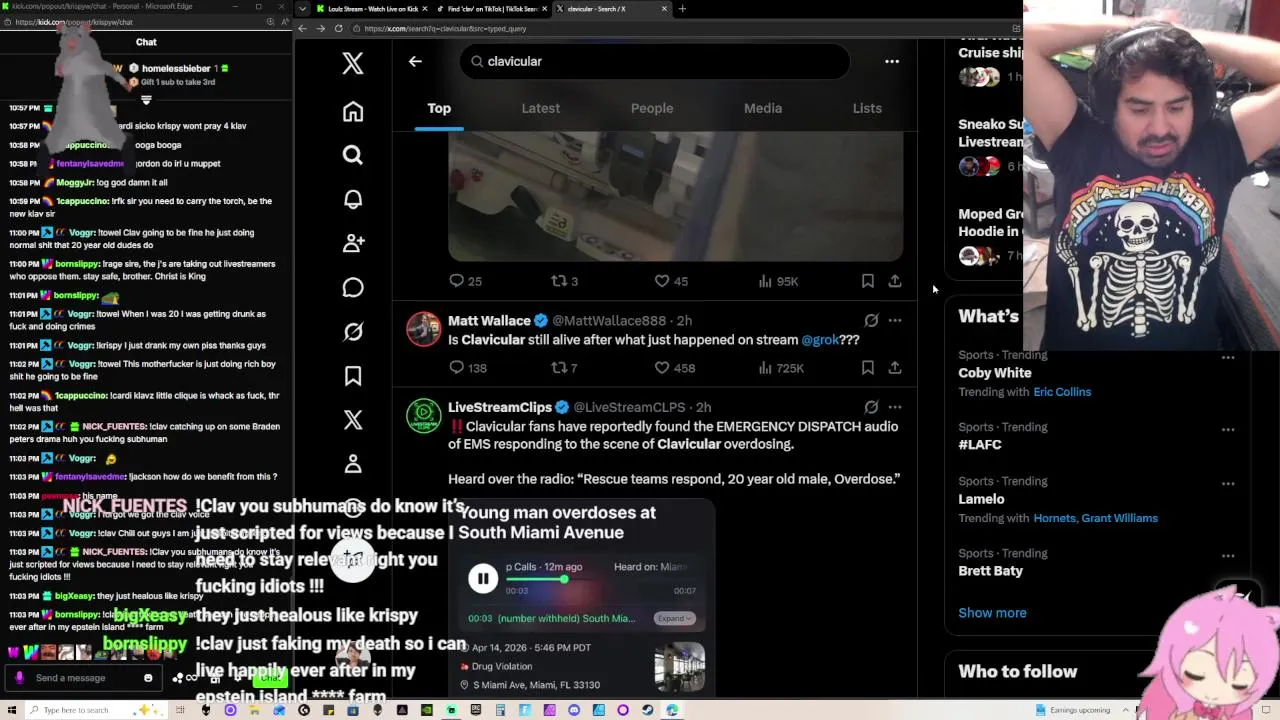Viewport: 1280px width, 720px height.
Task: Open Follow people icon in sidebar
Action: (x=352, y=243)
